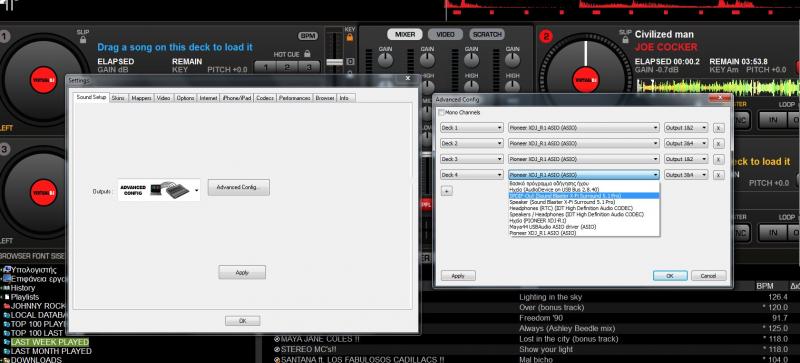
Task: Open the Video settings tab
Action: (163, 98)
